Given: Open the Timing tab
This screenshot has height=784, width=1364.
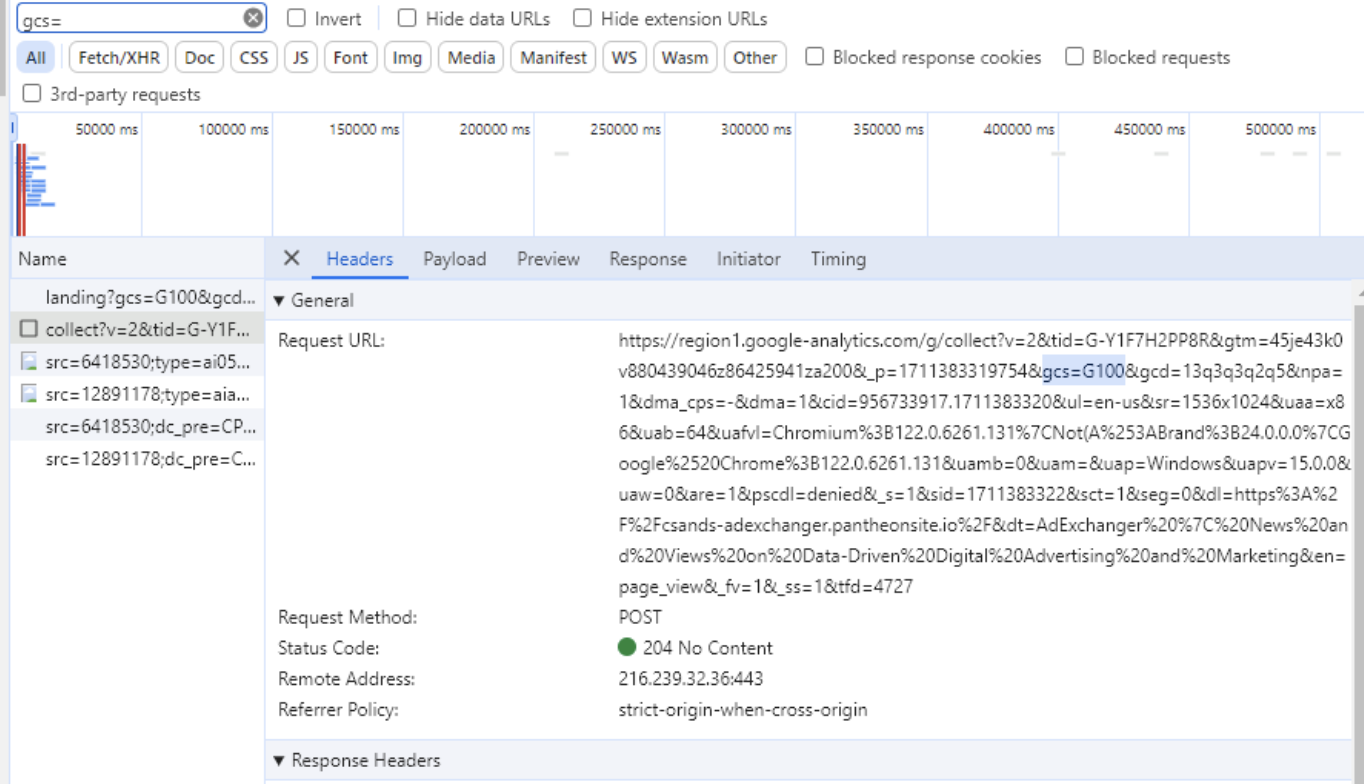Looking at the screenshot, I should tap(838, 259).
